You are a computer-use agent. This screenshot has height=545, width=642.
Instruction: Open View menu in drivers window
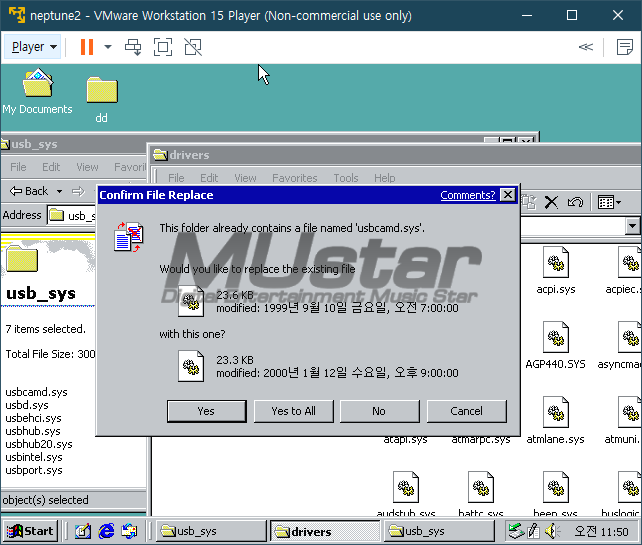pos(245,178)
